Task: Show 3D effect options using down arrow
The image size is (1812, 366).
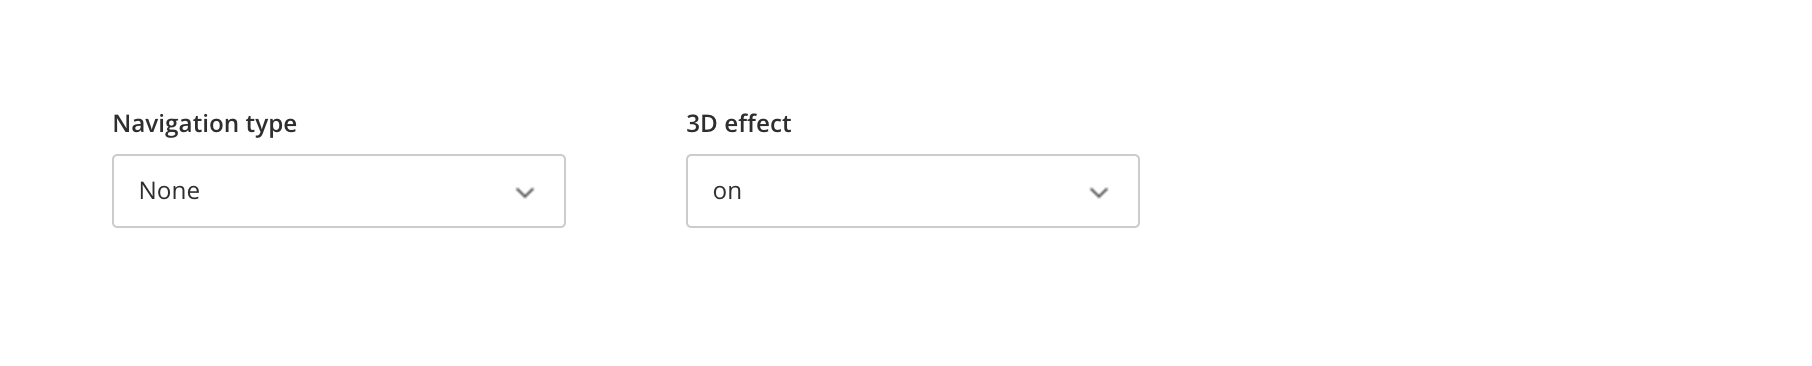Action: click(1099, 193)
